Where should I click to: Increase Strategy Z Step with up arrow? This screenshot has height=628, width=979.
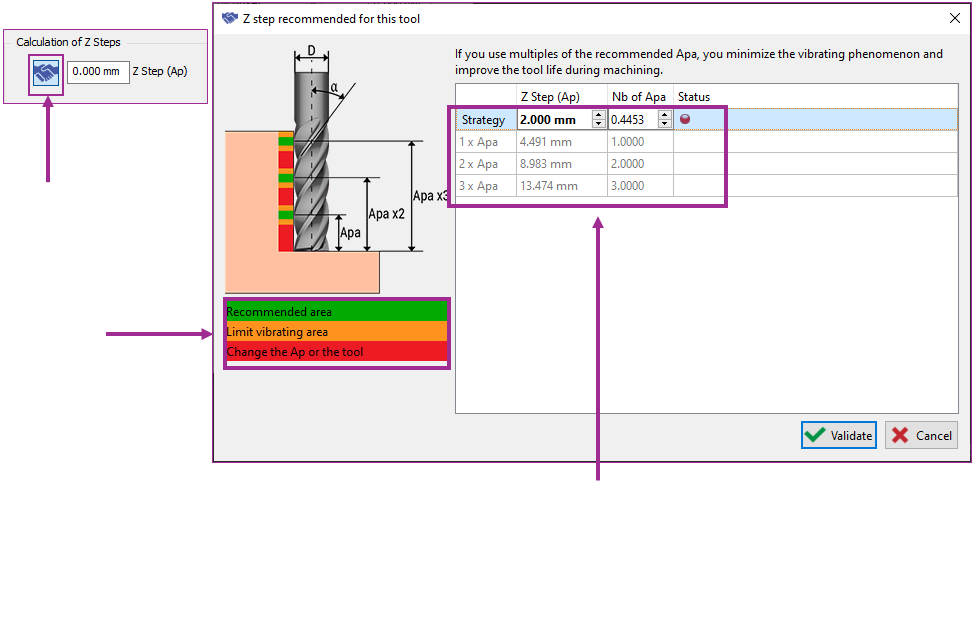pyautogui.click(x=598, y=115)
